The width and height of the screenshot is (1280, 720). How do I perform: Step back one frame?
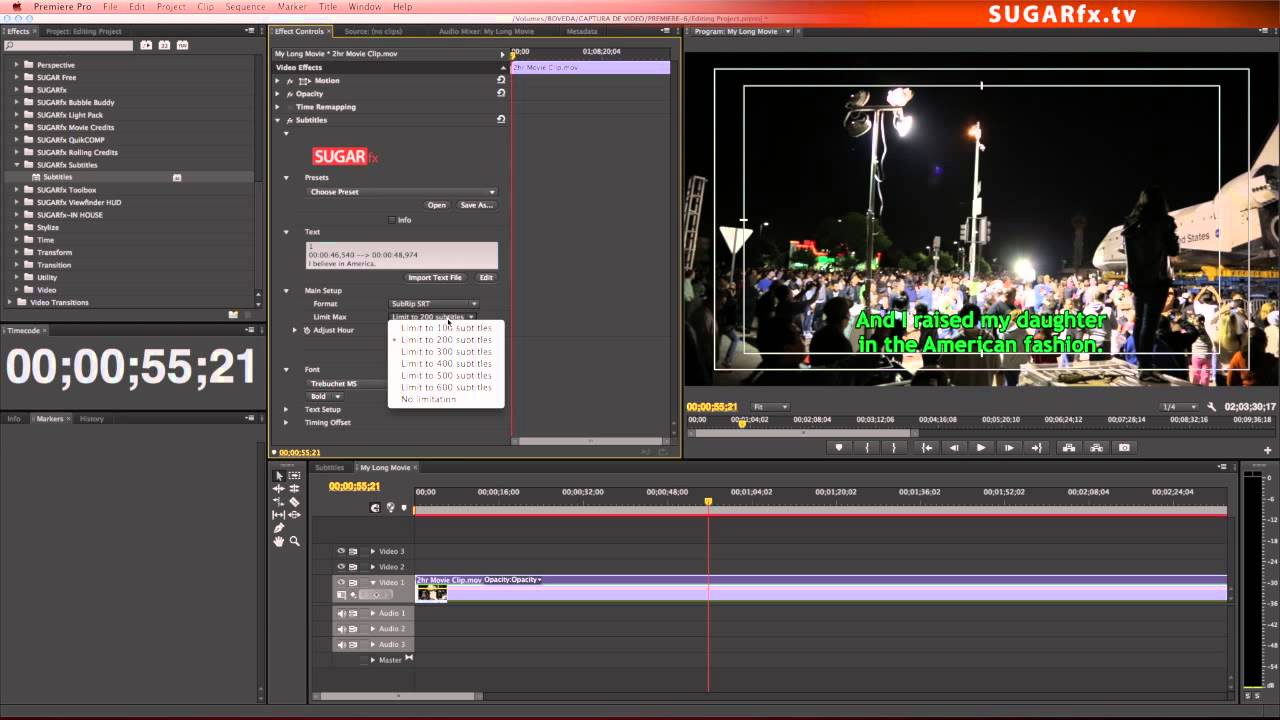click(954, 448)
